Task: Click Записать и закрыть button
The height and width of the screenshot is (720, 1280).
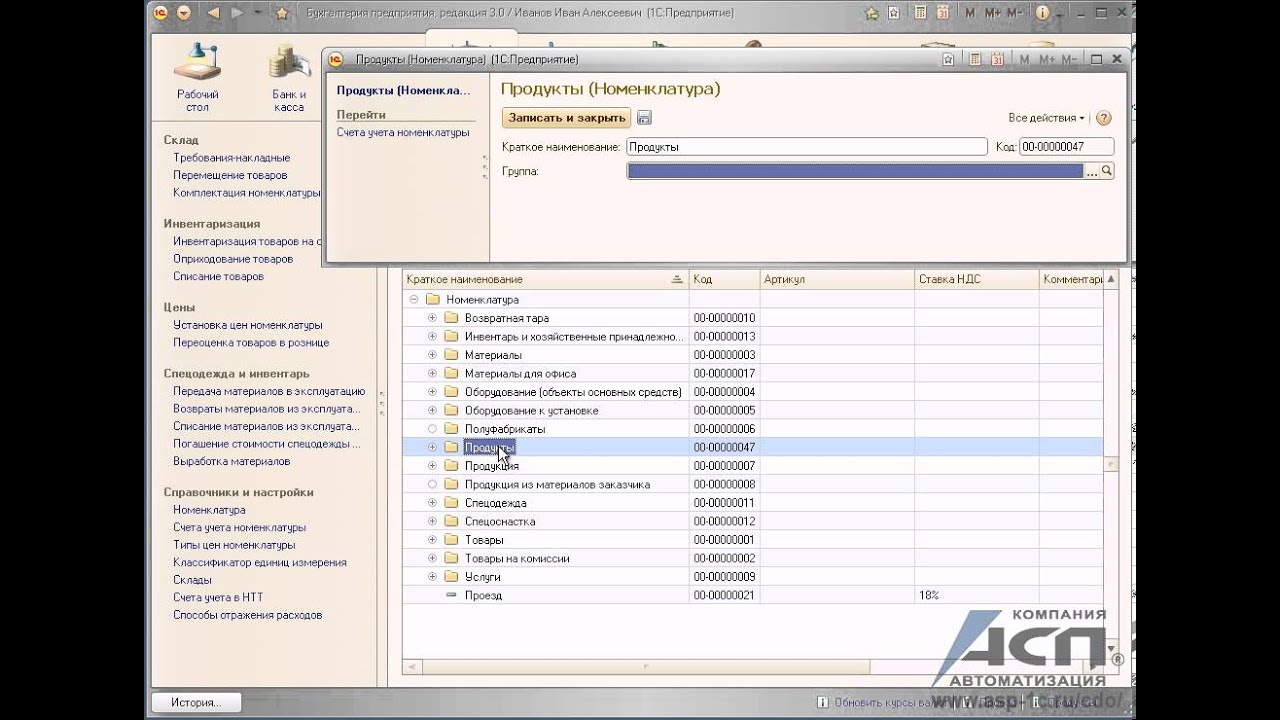Action: point(567,118)
